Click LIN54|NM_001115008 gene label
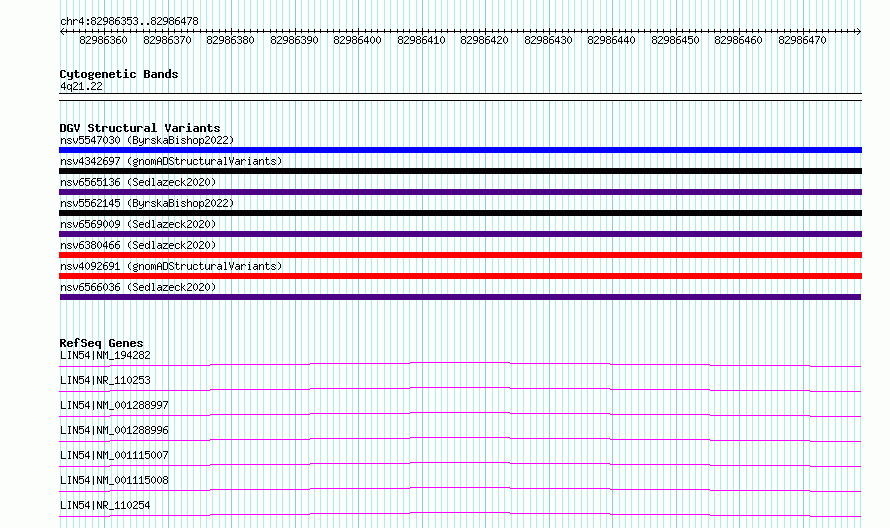 point(114,480)
